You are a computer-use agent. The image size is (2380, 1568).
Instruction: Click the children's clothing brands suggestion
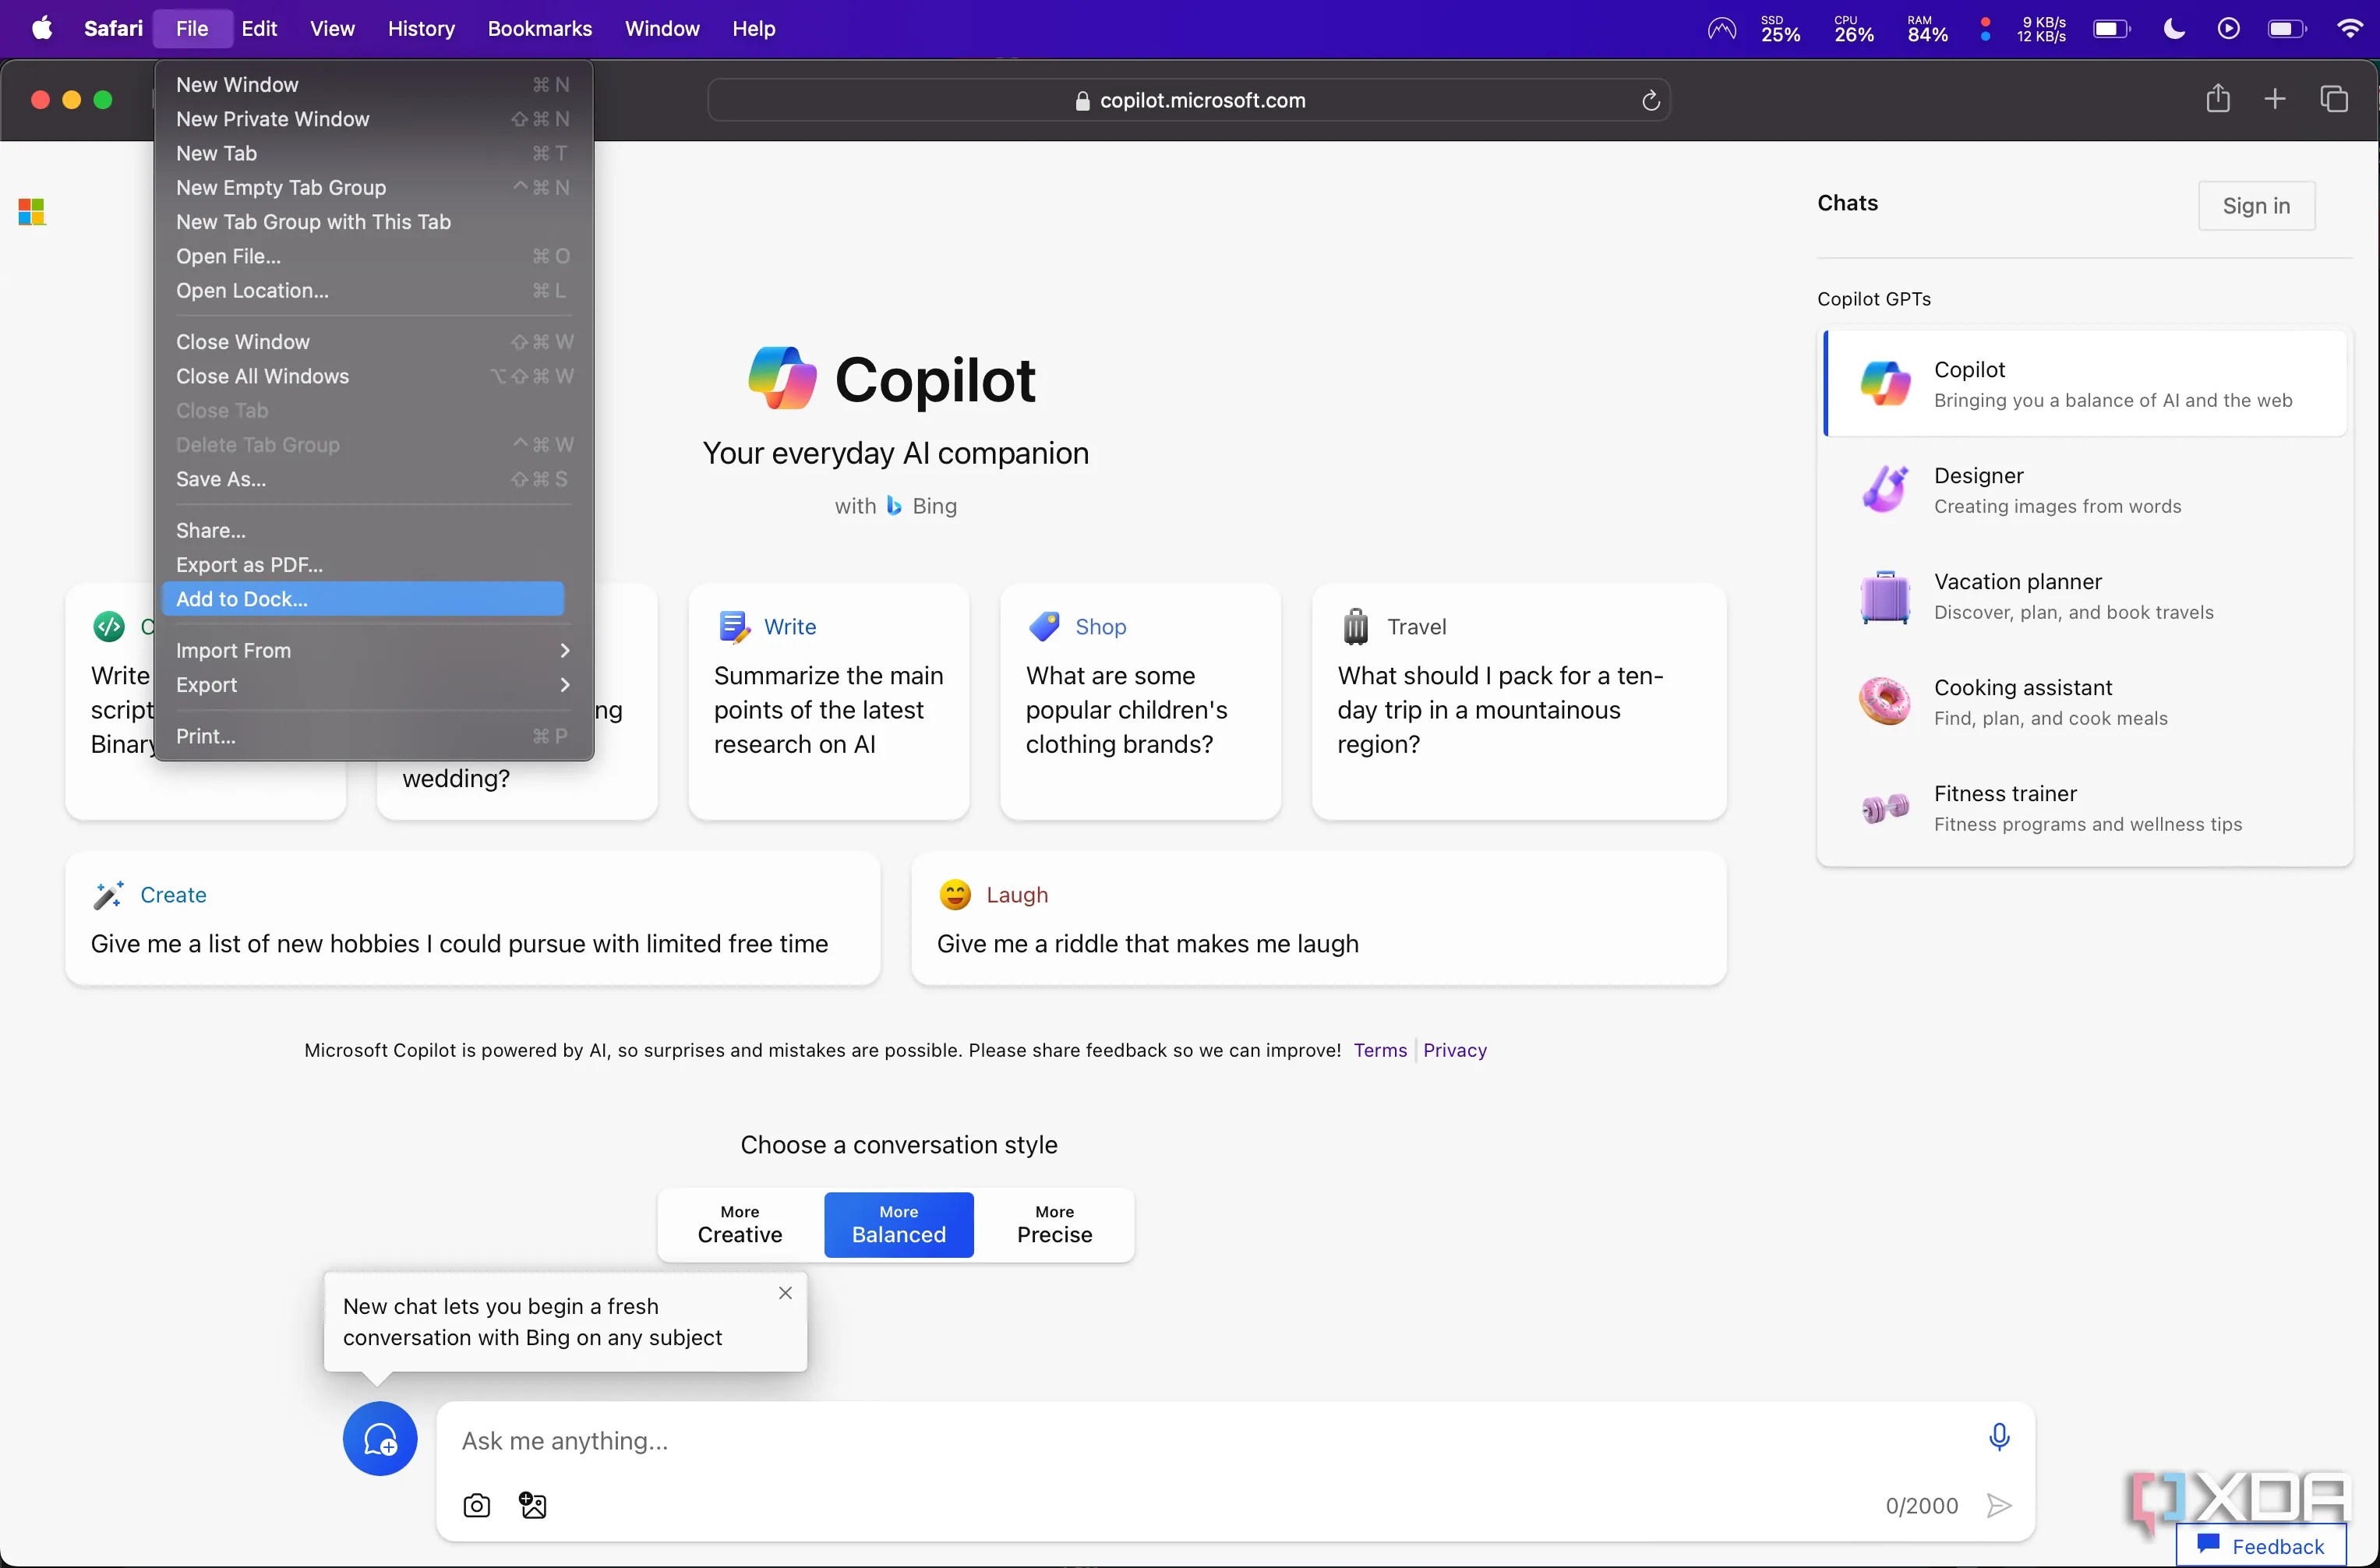pos(1141,702)
